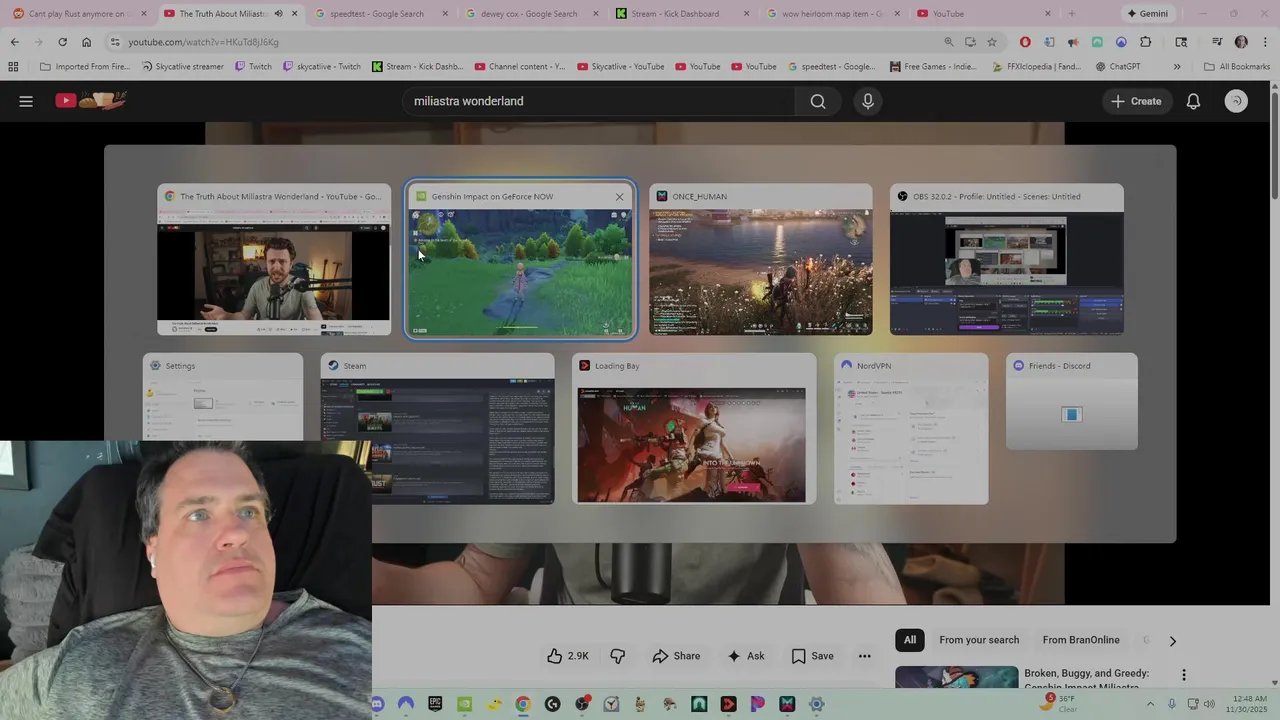Viewport: 1280px width, 720px height.
Task: Open YouTube notifications bell
Action: 1193,101
